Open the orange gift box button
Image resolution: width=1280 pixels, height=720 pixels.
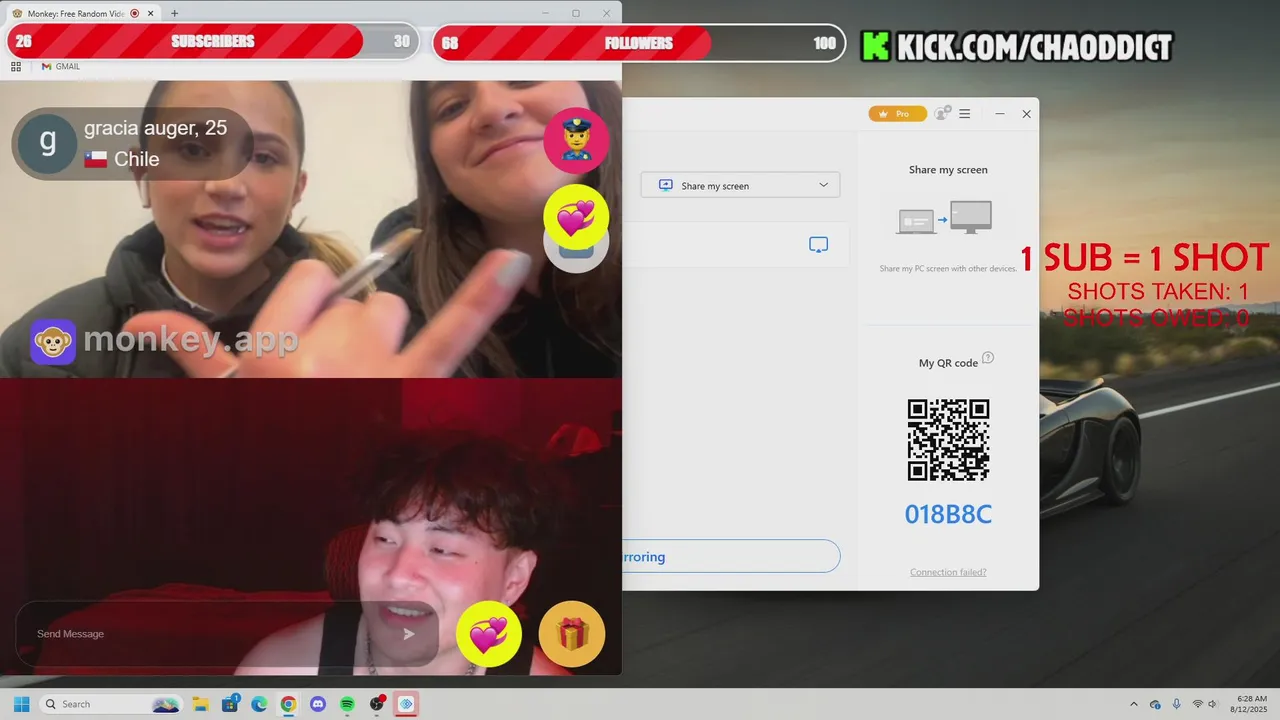point(572,634)
